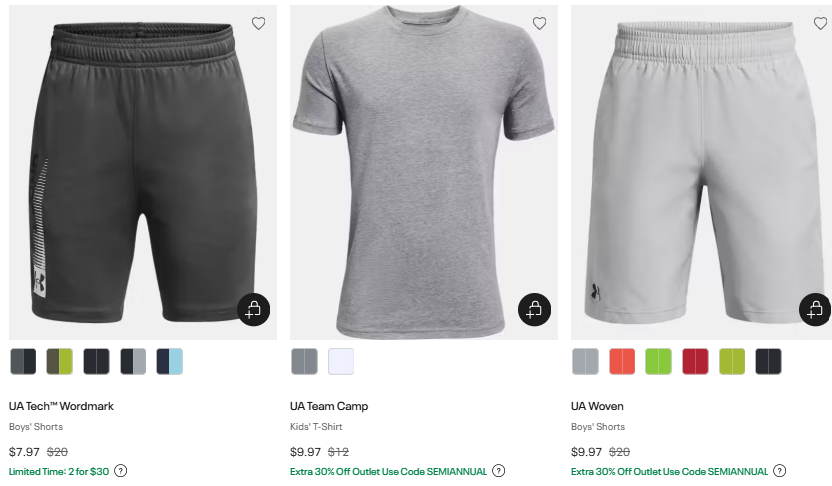Select white swatch for UA Team Camp
This screenshot has width=832, height=486.
tap(341, 361)
